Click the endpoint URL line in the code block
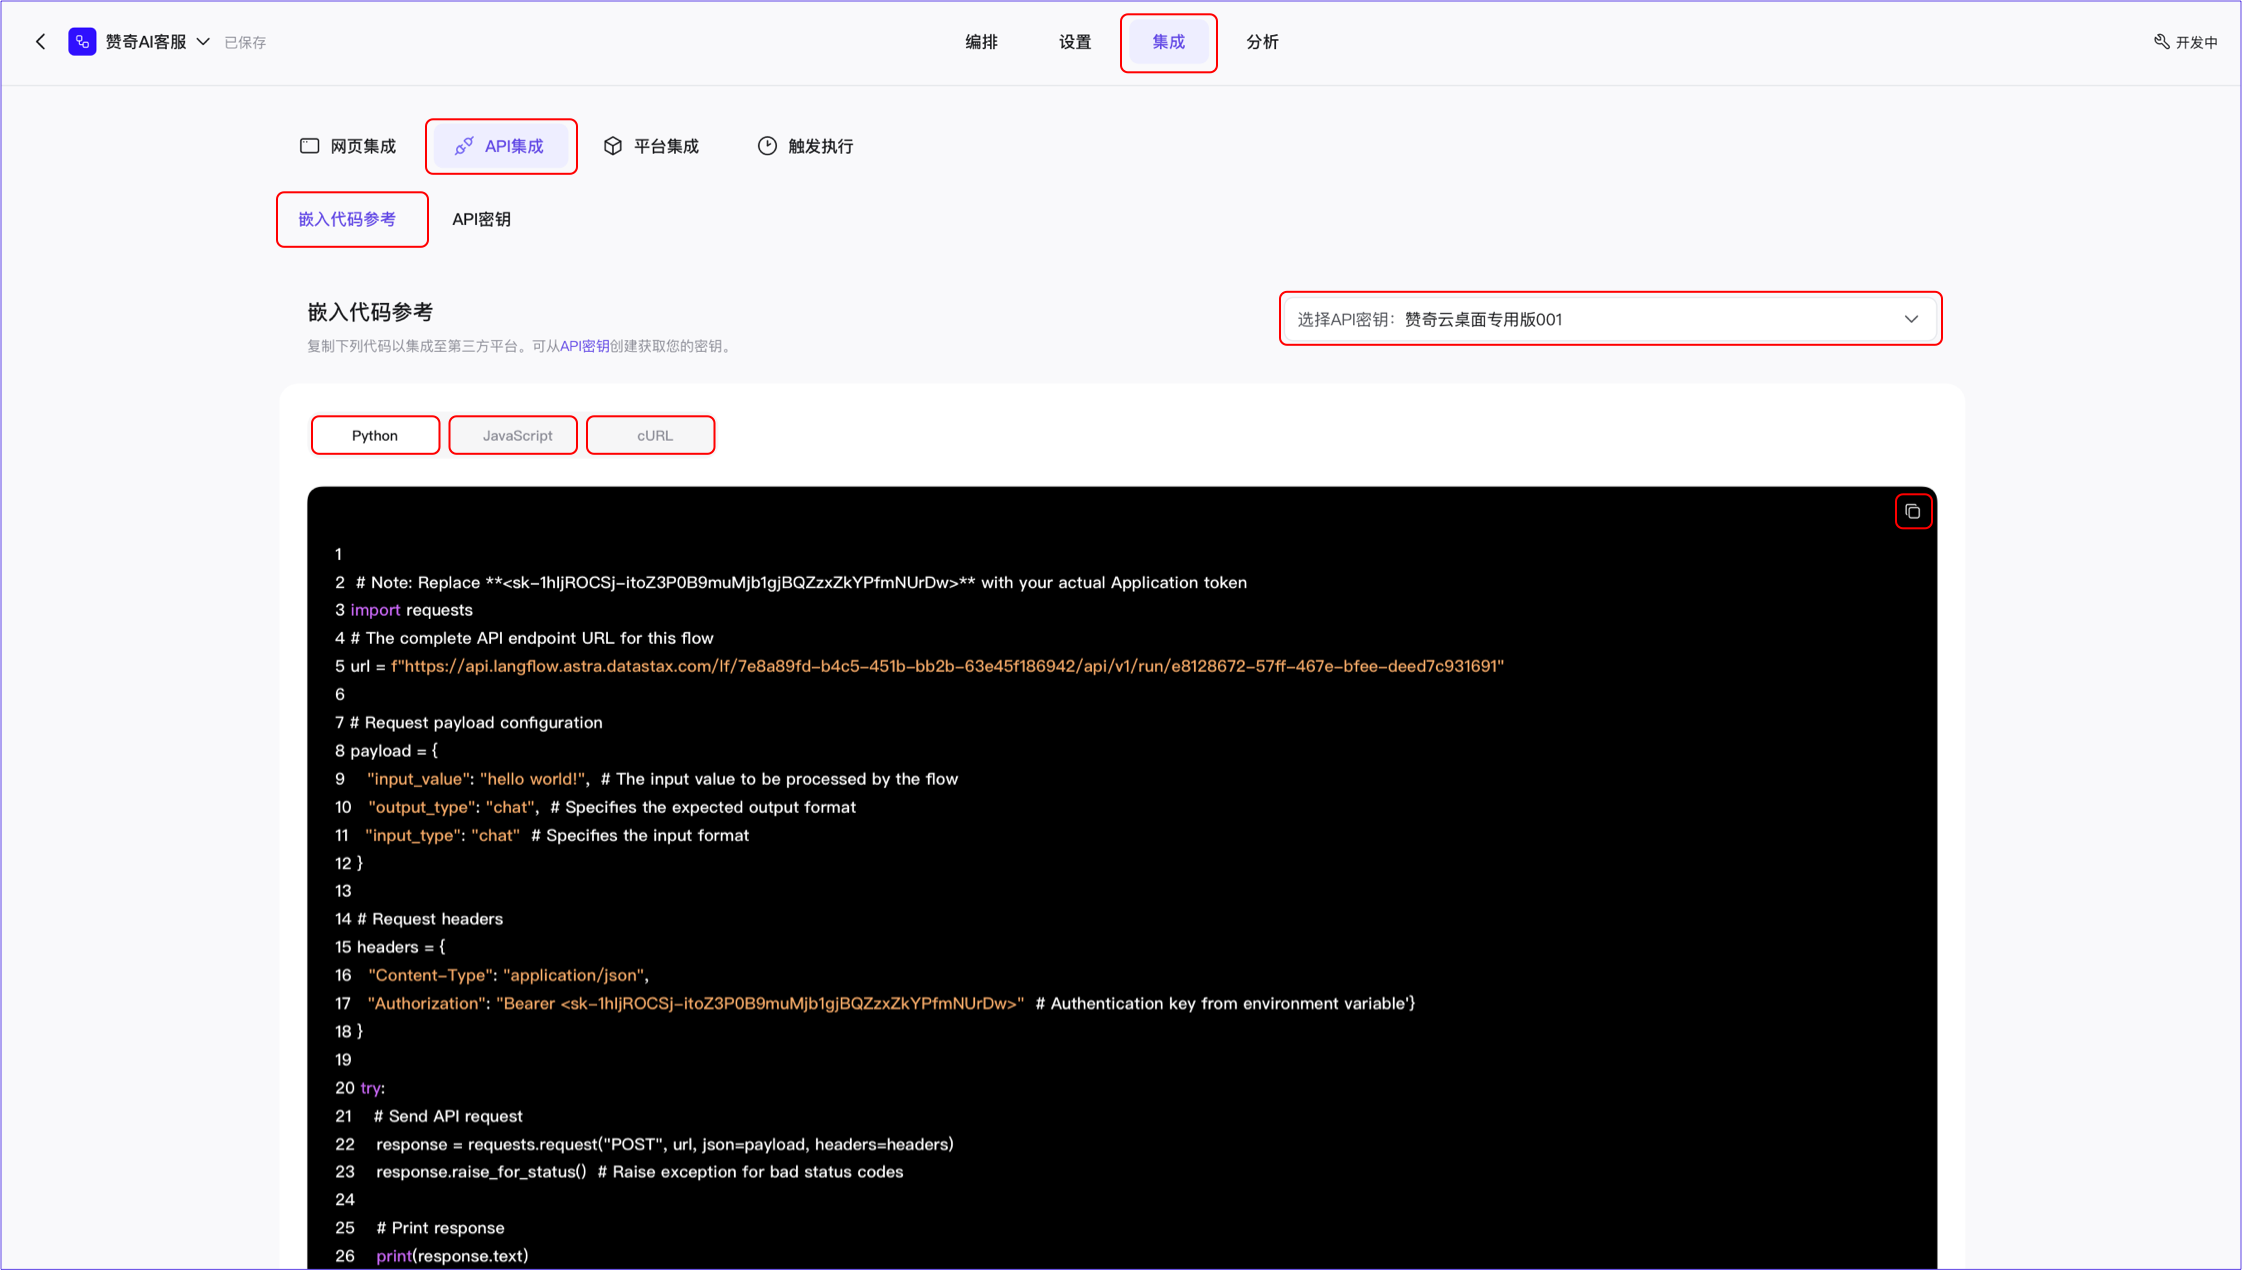The width and height of the screenshot is (2242, 1270). point(946,666)
